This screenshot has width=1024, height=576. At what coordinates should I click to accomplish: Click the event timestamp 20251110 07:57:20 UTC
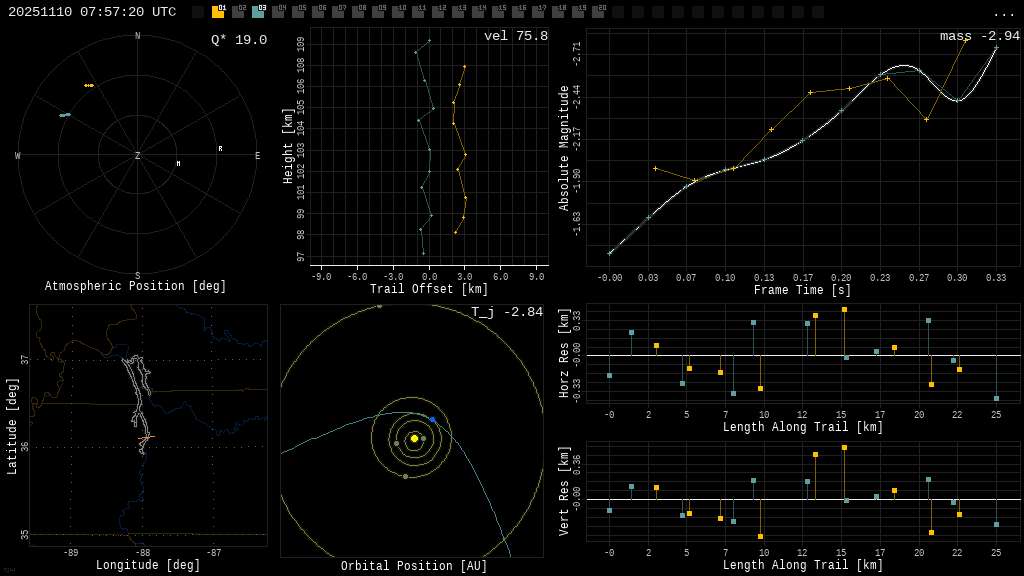(92, 12)
